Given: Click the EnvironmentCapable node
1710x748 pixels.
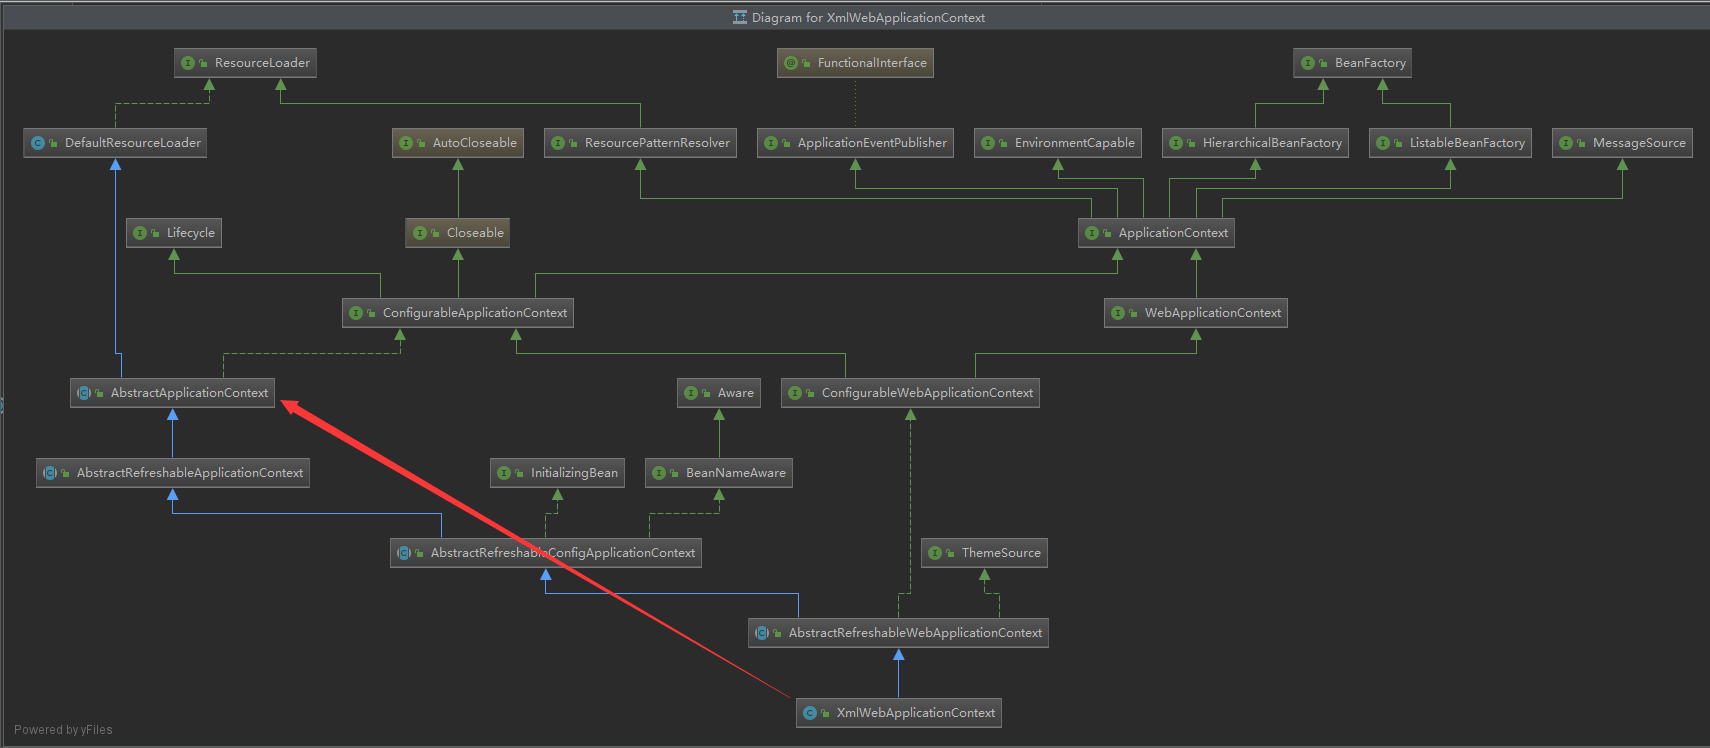Looking at the screenshot, I should [x=1058, y=143].
